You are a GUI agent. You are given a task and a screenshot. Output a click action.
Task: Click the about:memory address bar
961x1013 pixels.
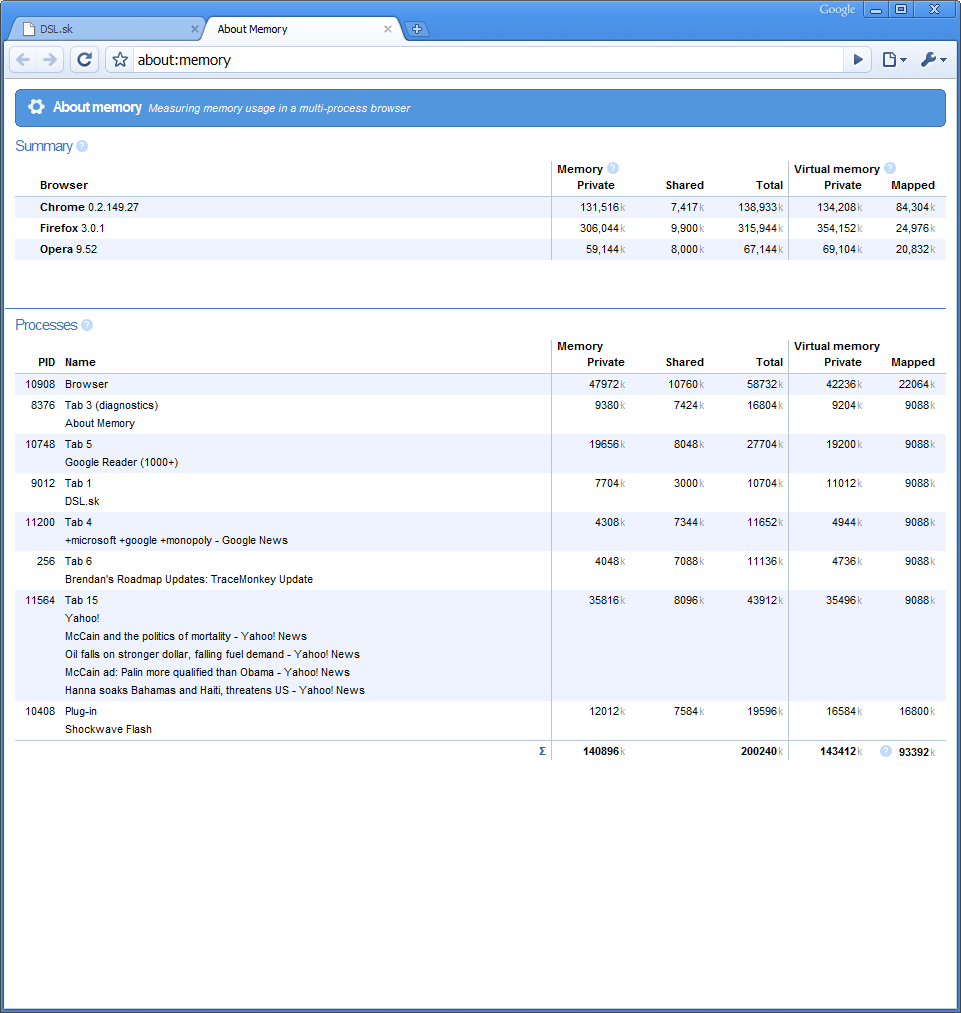(488, 60)
